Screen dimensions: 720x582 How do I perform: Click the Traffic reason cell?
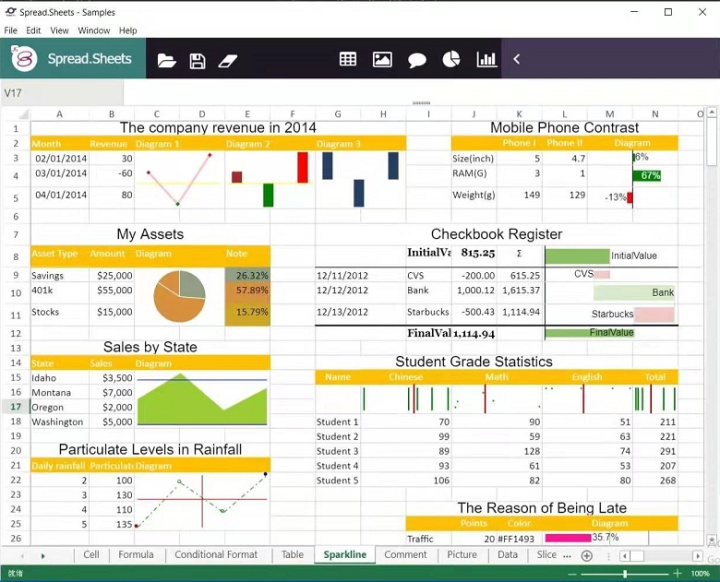(x=428, y=538)
